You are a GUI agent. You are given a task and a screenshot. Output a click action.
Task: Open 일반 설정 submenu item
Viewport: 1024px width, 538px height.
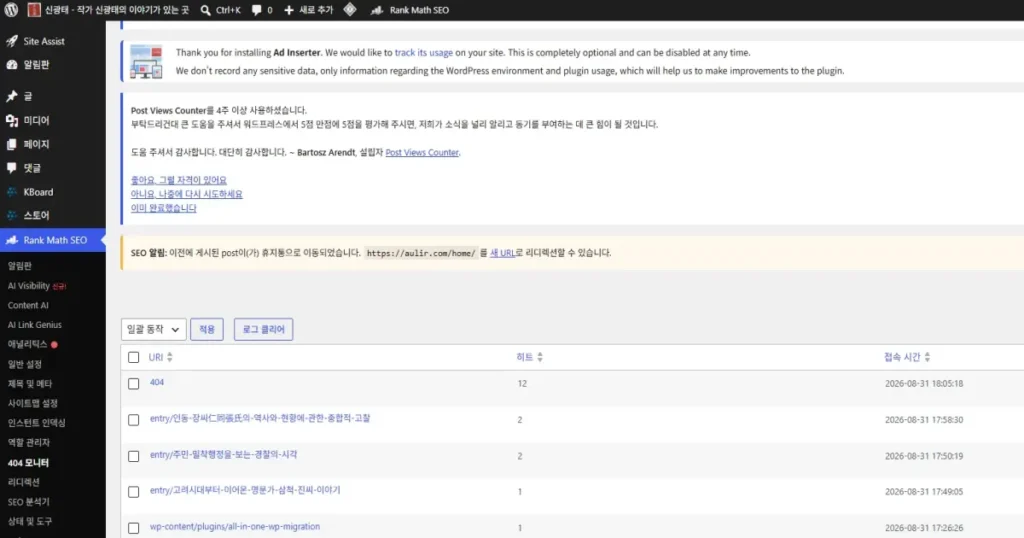click(x=25, y=364)
